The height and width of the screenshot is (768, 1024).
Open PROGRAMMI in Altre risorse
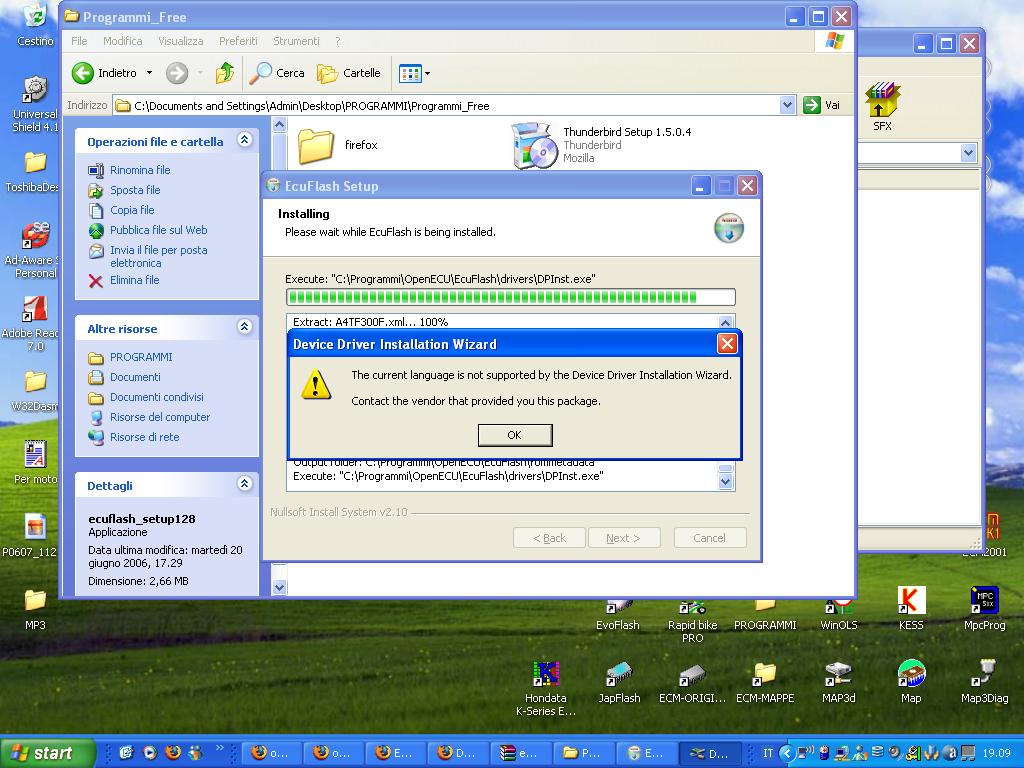coord(141,357)
